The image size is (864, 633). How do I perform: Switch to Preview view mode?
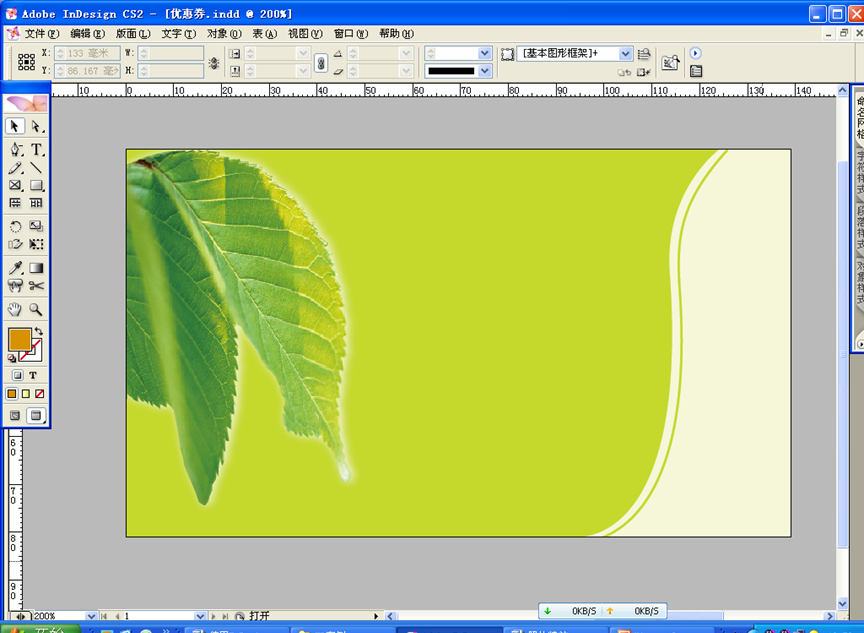coord(36,415)
